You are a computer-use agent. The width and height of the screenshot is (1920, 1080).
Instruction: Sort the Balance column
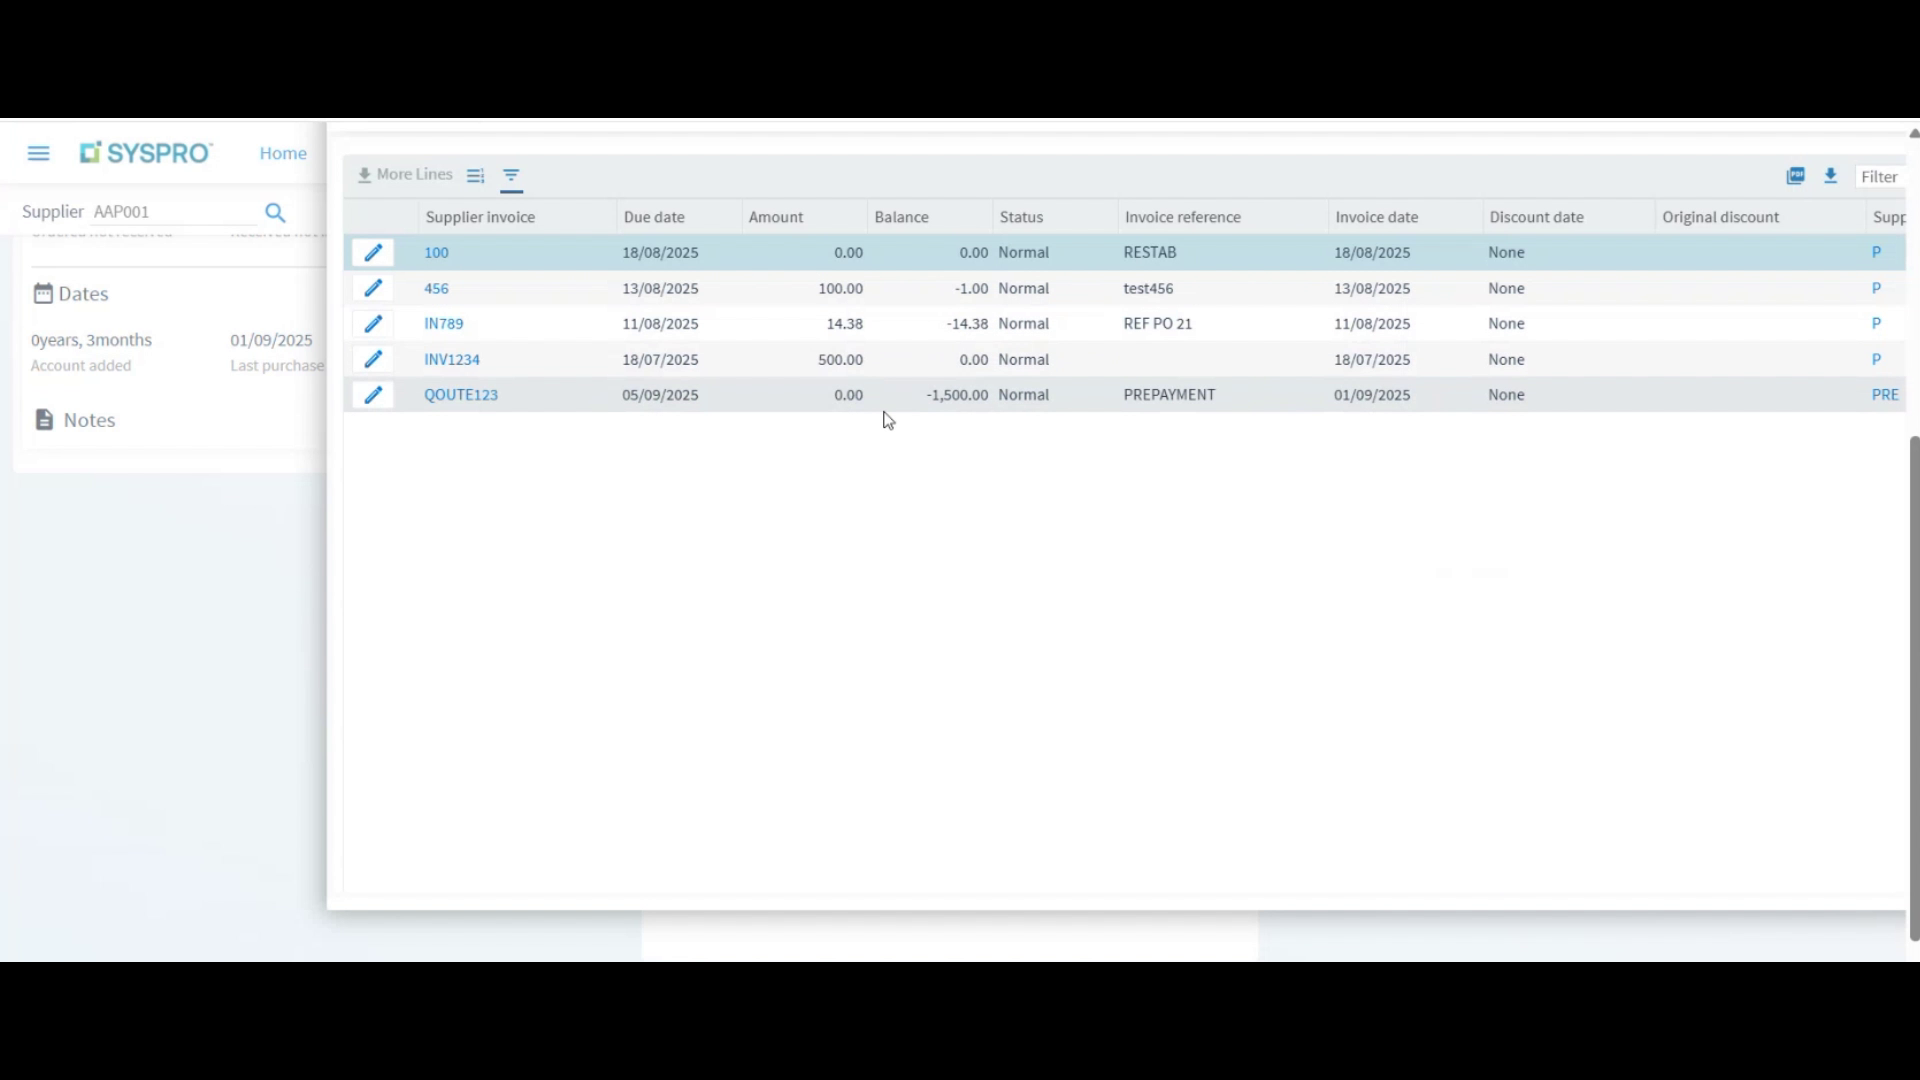pyautogui.click(x=901, y=216)
